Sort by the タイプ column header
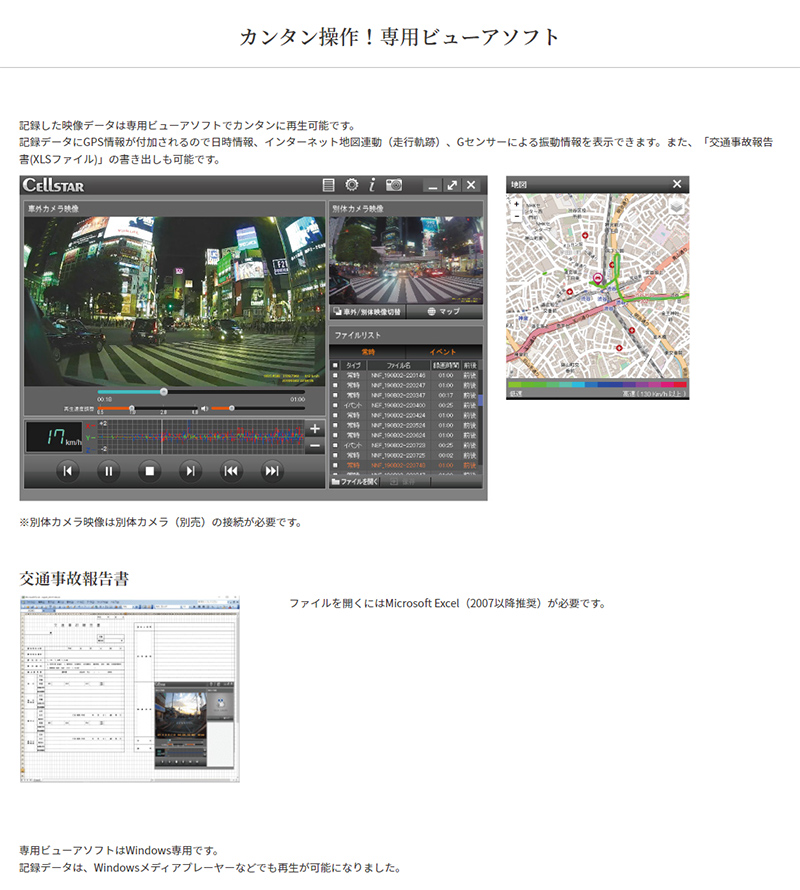 (x=353, y=366)
